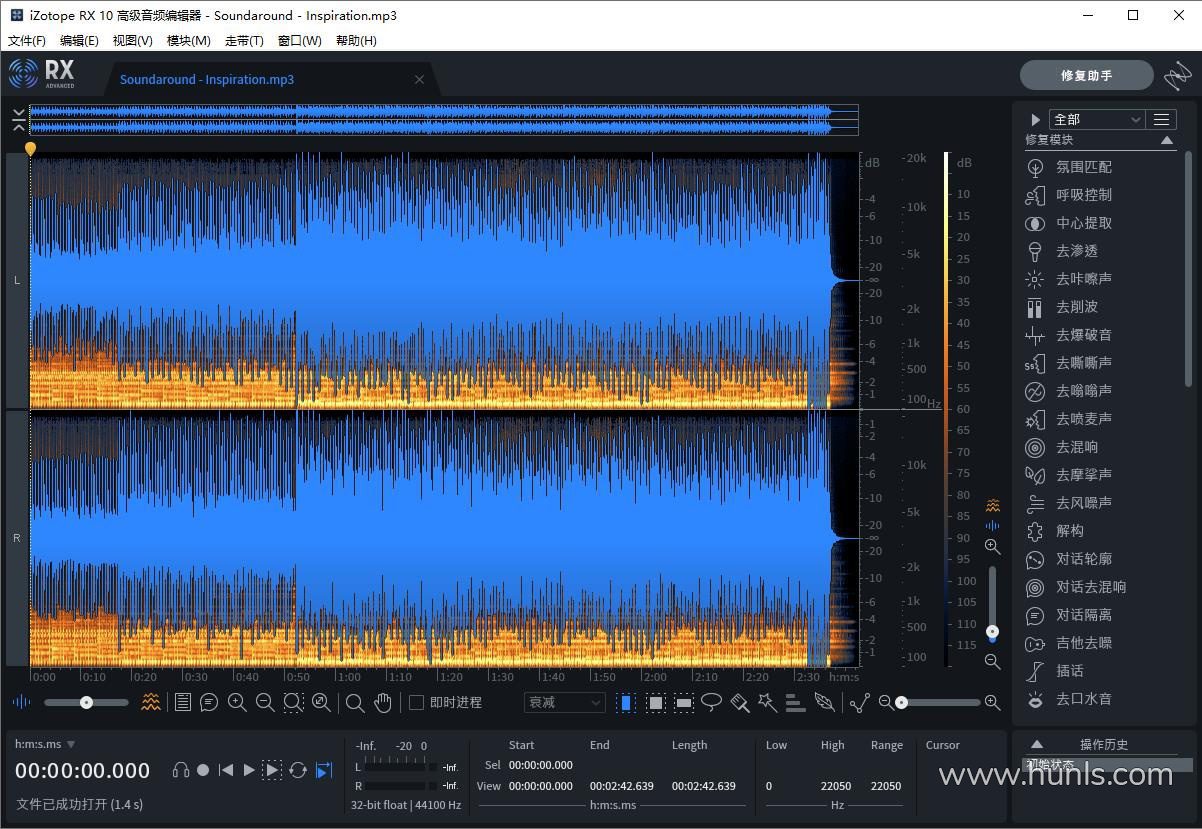
Task: Start playback with the Play button
Action: (x=249, y=769)
